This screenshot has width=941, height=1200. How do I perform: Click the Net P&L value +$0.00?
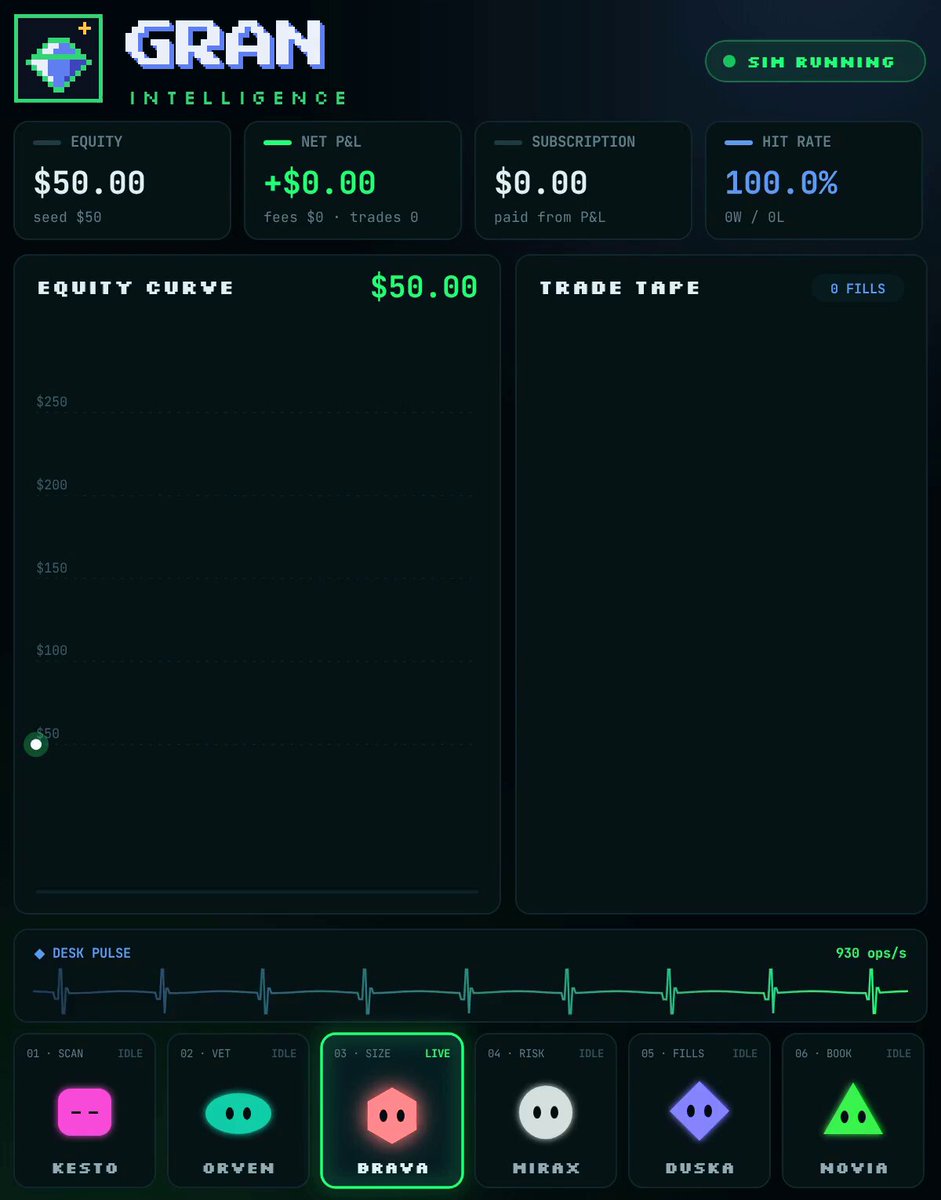320,183
